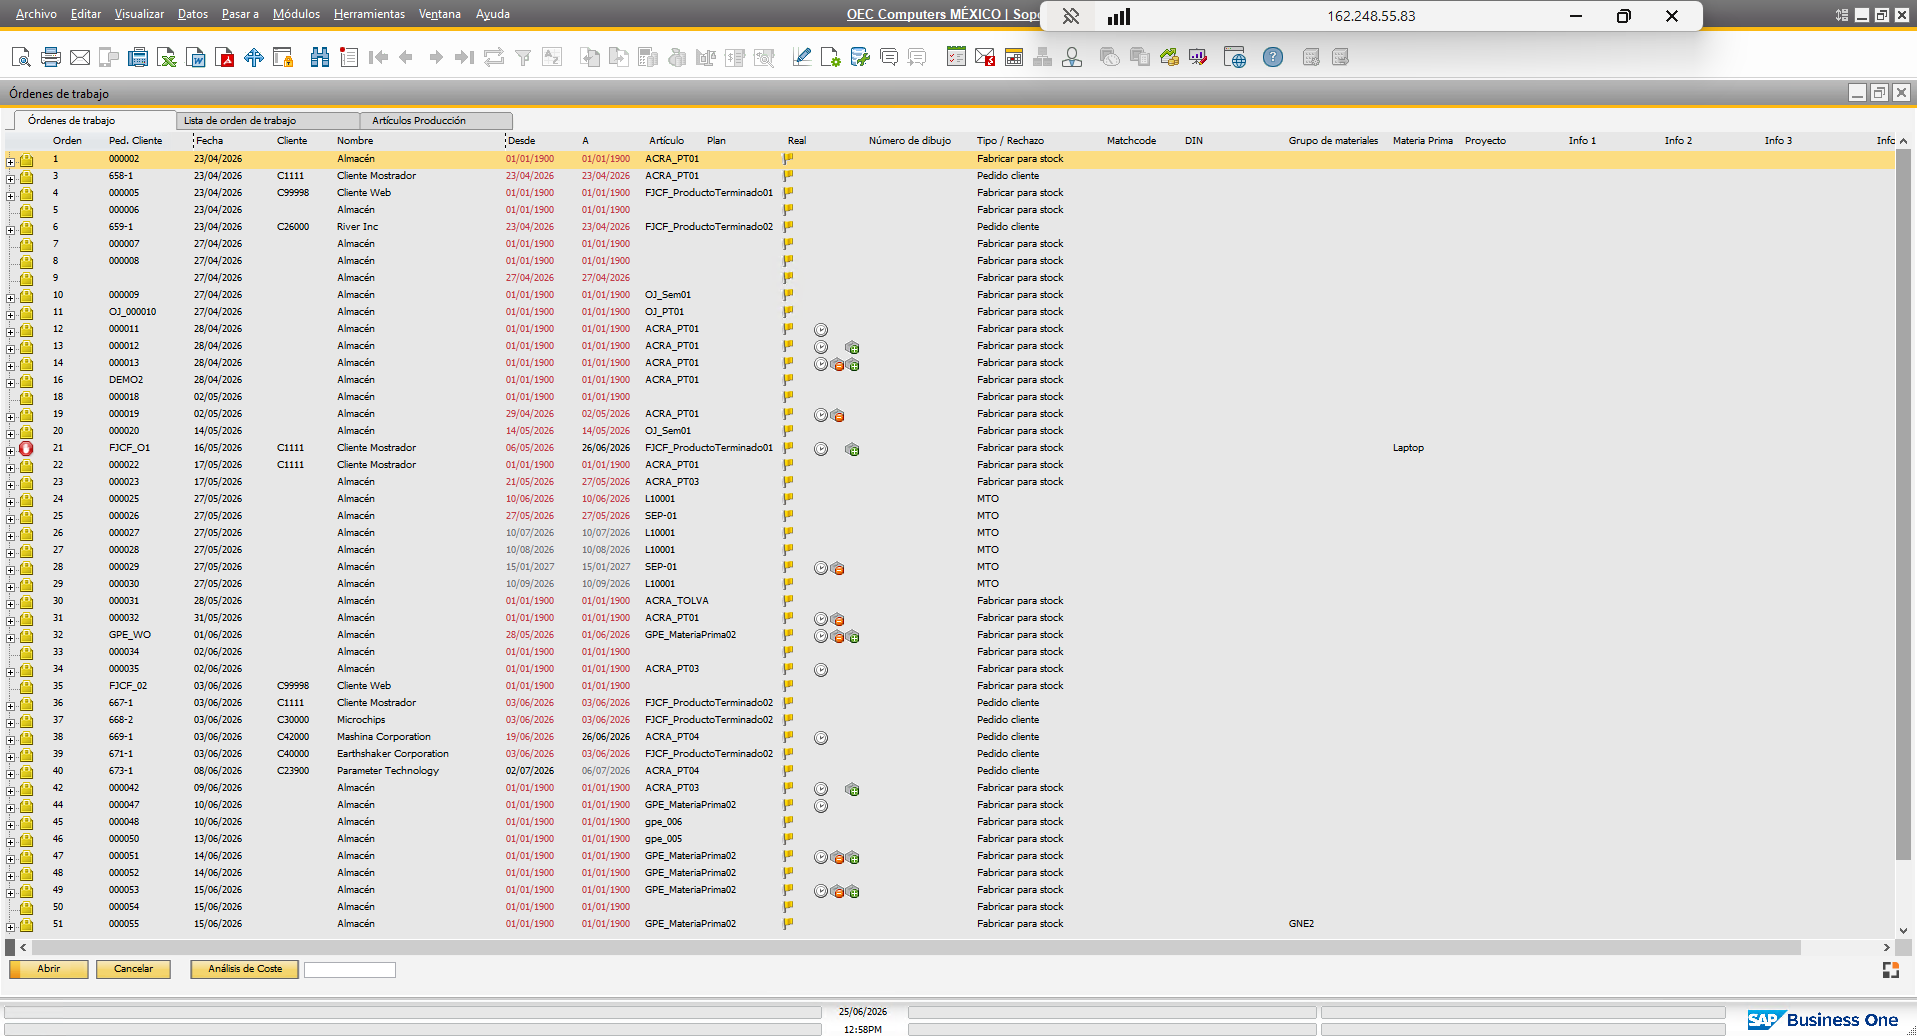The image size is (1917, 1036).
Task: Go to next record arrow
Action: tap(435, 57)
